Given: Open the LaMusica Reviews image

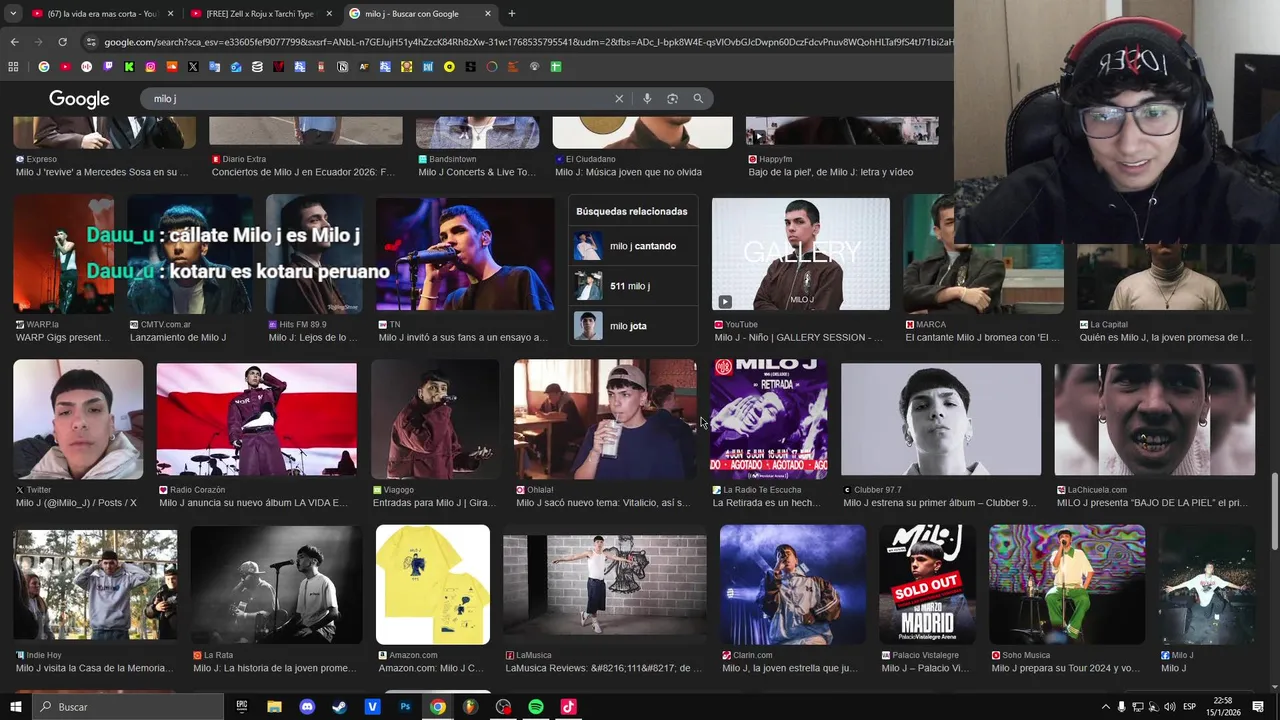Looking at the screenshot, I should 605,584.
